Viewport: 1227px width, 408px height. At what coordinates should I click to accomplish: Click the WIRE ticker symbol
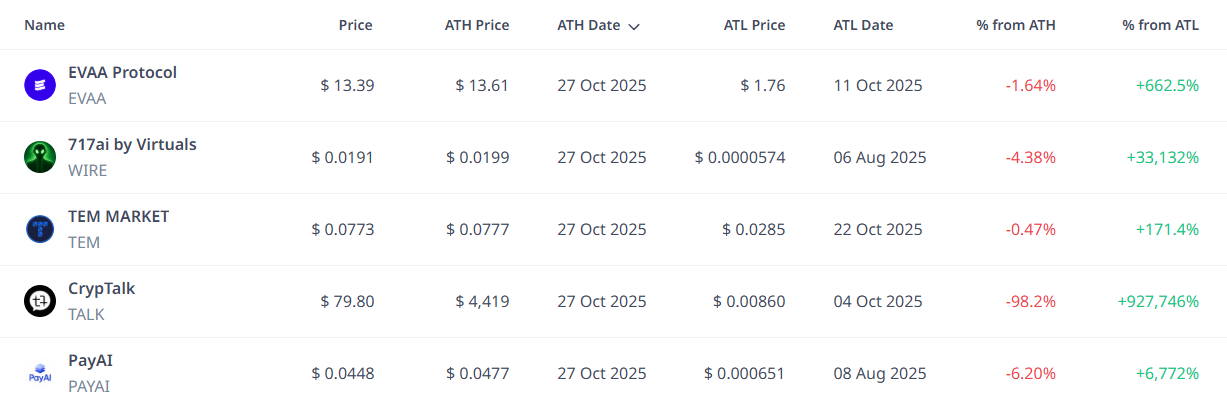[x=87, y=170]
